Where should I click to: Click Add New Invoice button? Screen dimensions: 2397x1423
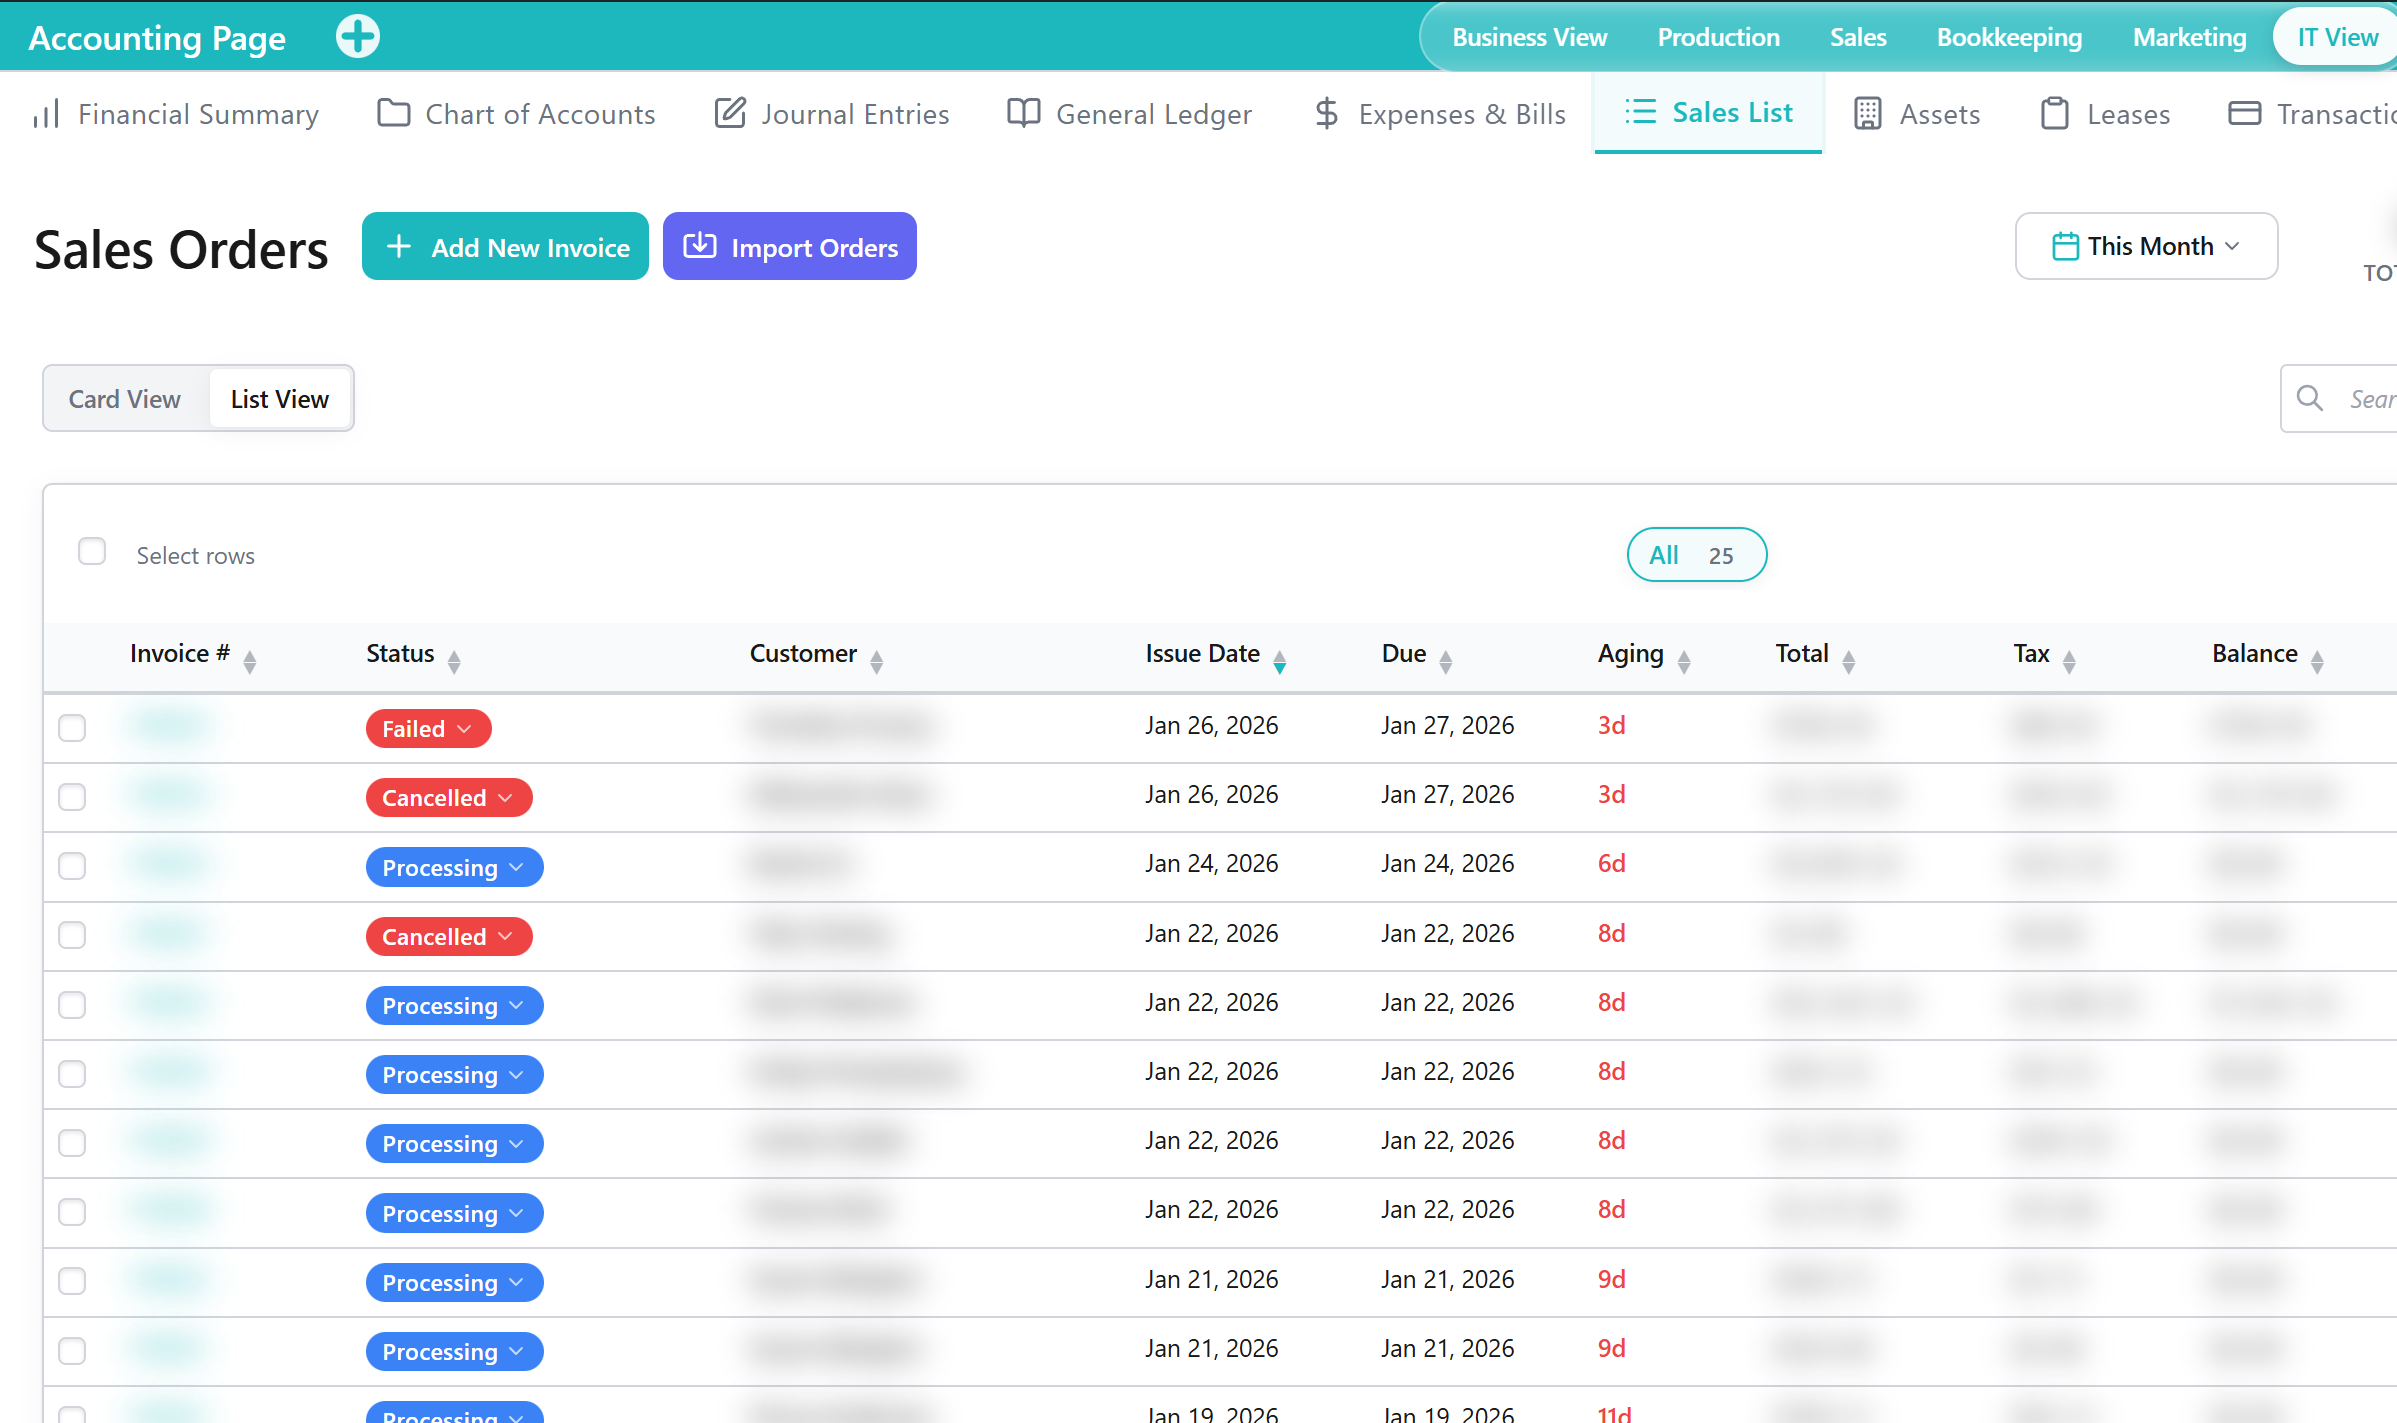pyautogui.click(x=505, y=246)
